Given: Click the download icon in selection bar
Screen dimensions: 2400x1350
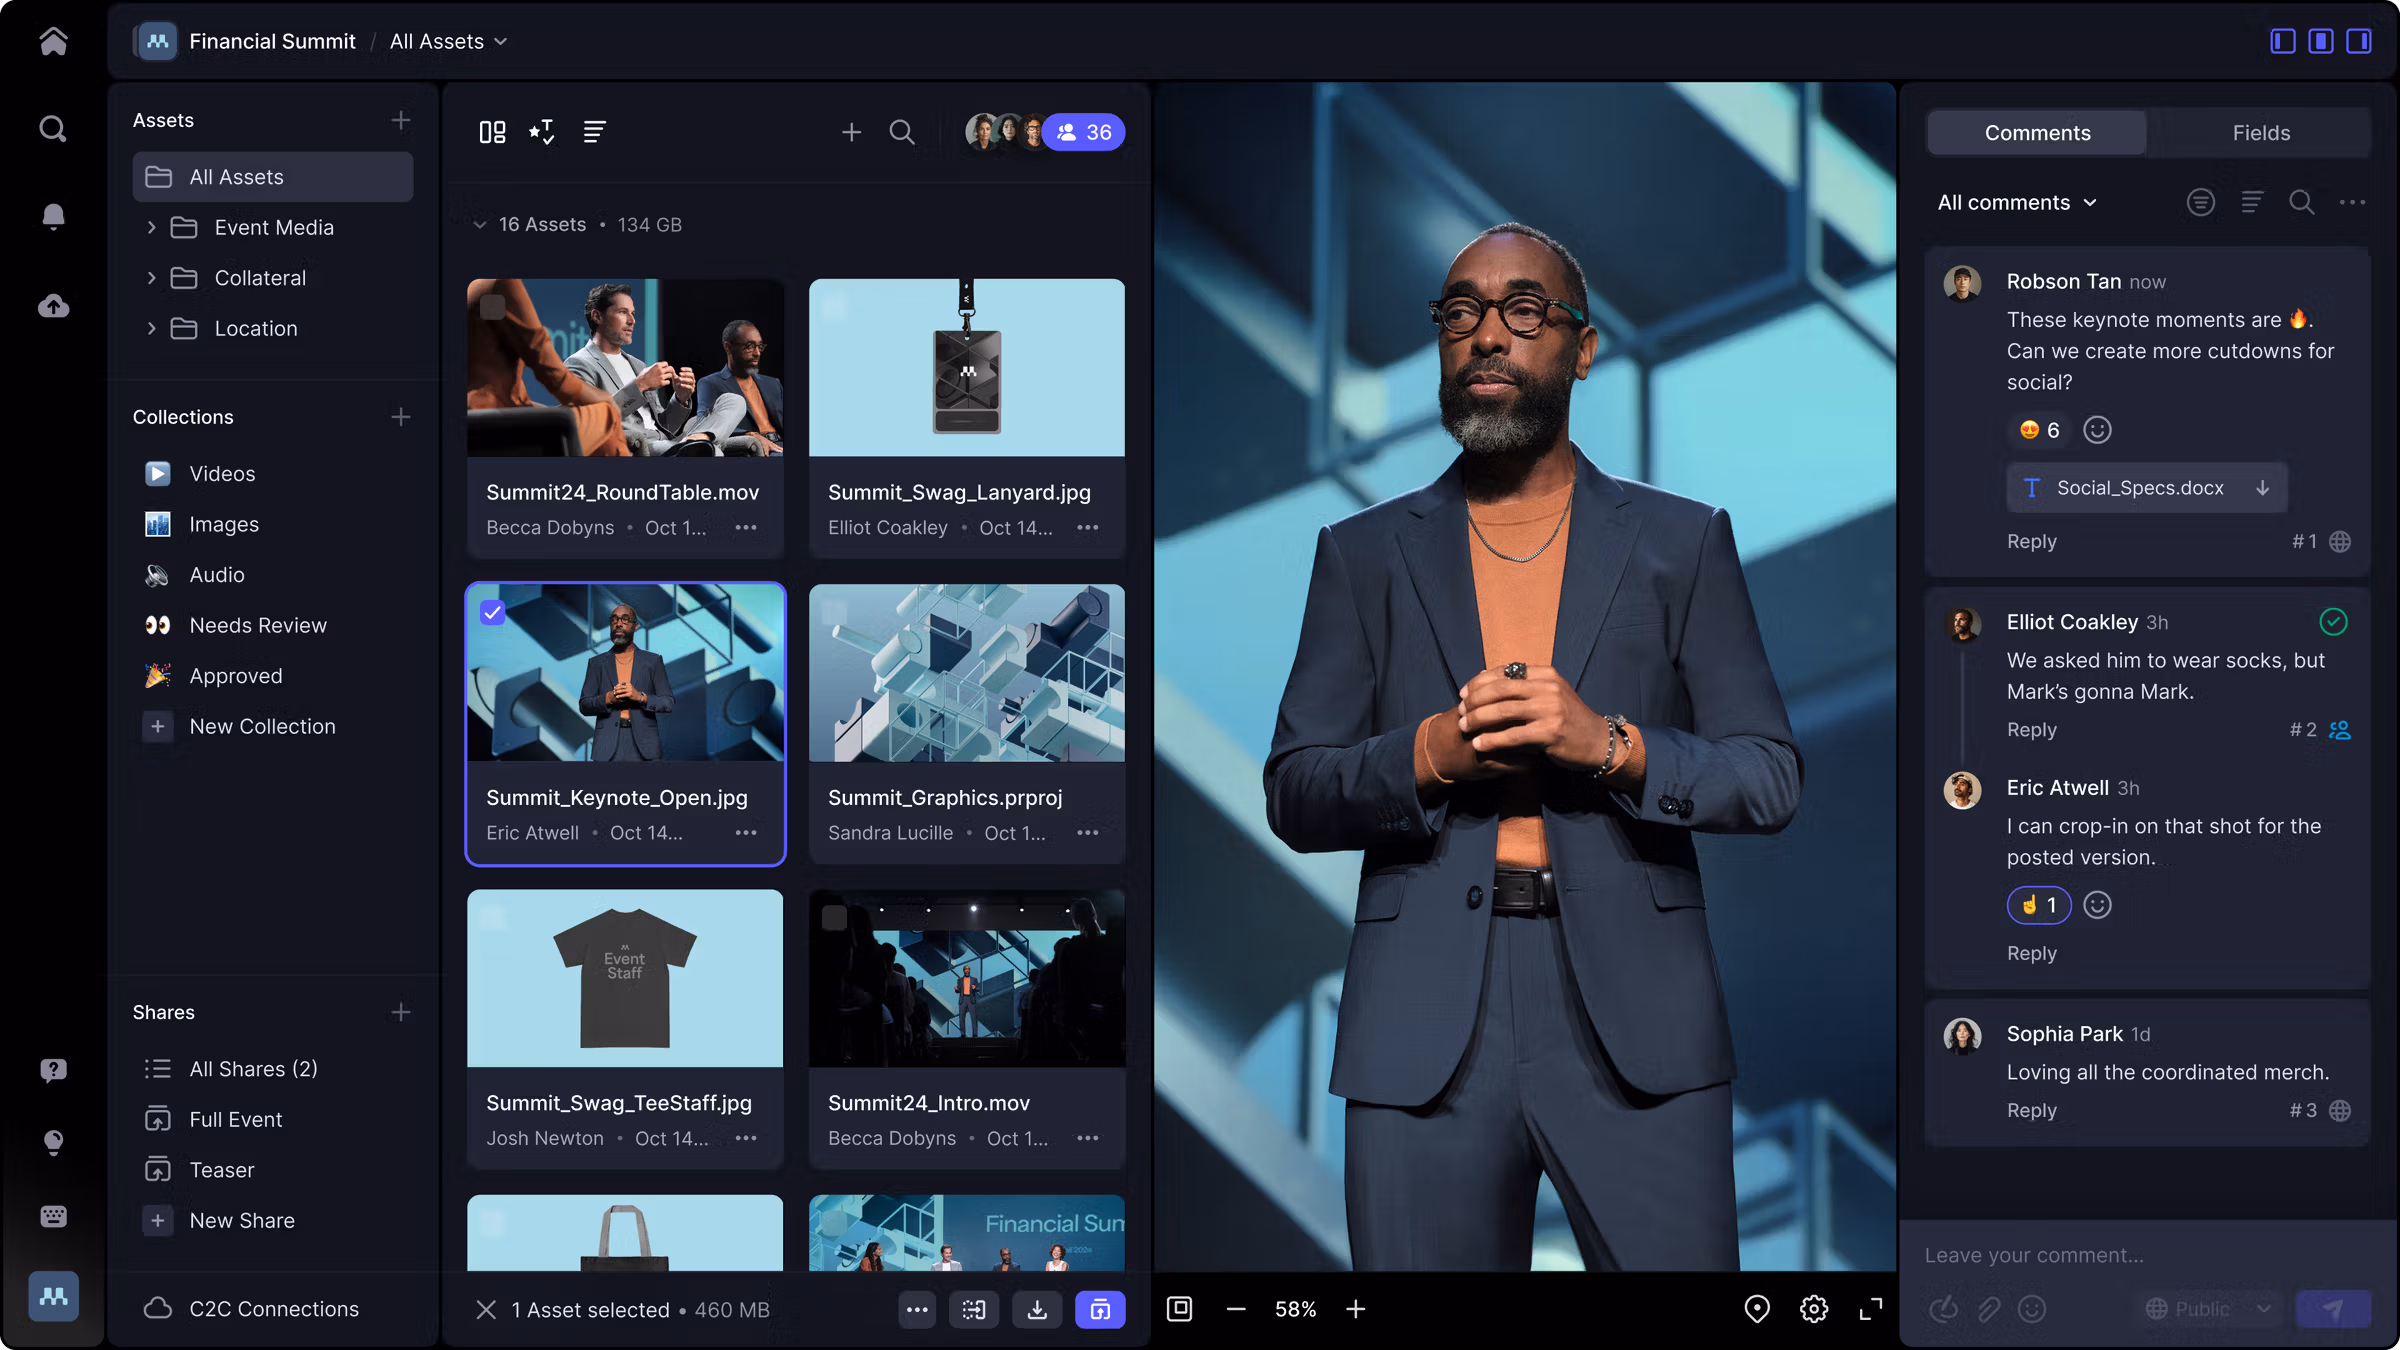Looking at the screenshot, I should pos(1037,1310).
